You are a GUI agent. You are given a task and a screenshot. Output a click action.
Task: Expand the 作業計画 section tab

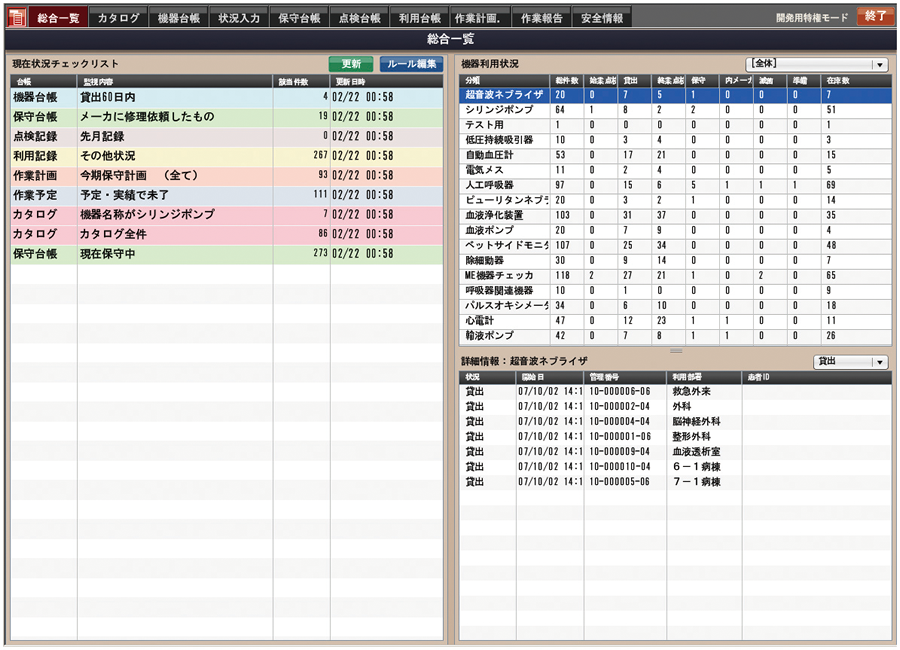coord(483,16)
